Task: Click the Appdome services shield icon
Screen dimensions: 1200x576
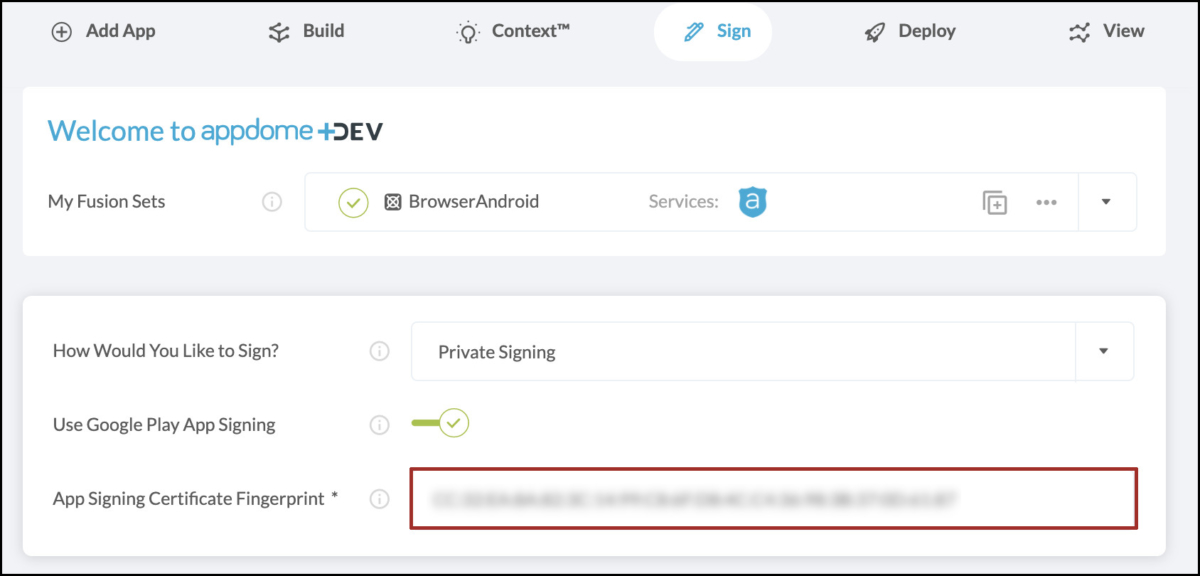Action: pyautogui.click(x=753, y=201)
